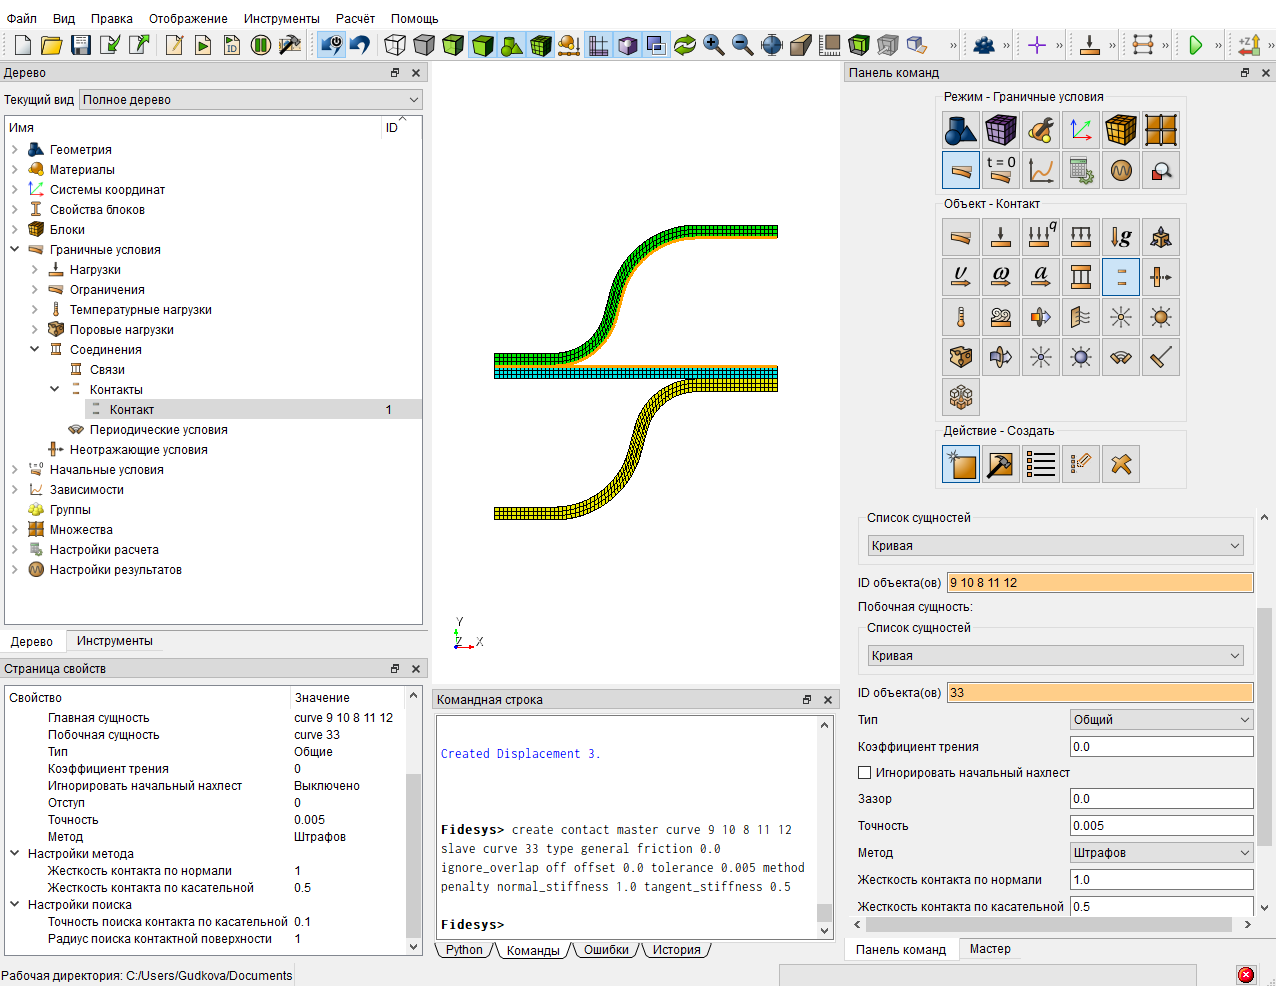Choose the Angular velocity ω object icon
Screen dimensions: 1276x986
coord(1001,277)
